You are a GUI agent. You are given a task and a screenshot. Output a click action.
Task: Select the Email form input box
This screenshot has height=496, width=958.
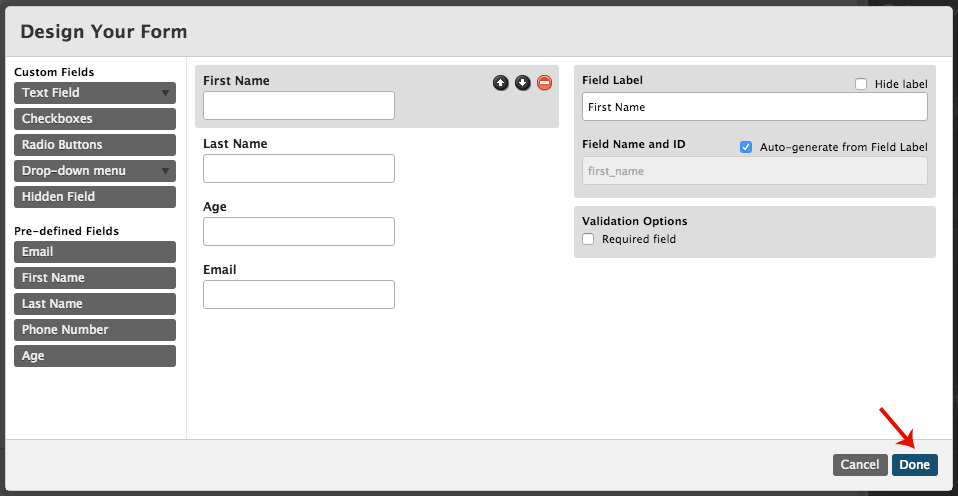click(x=299, y=294)
